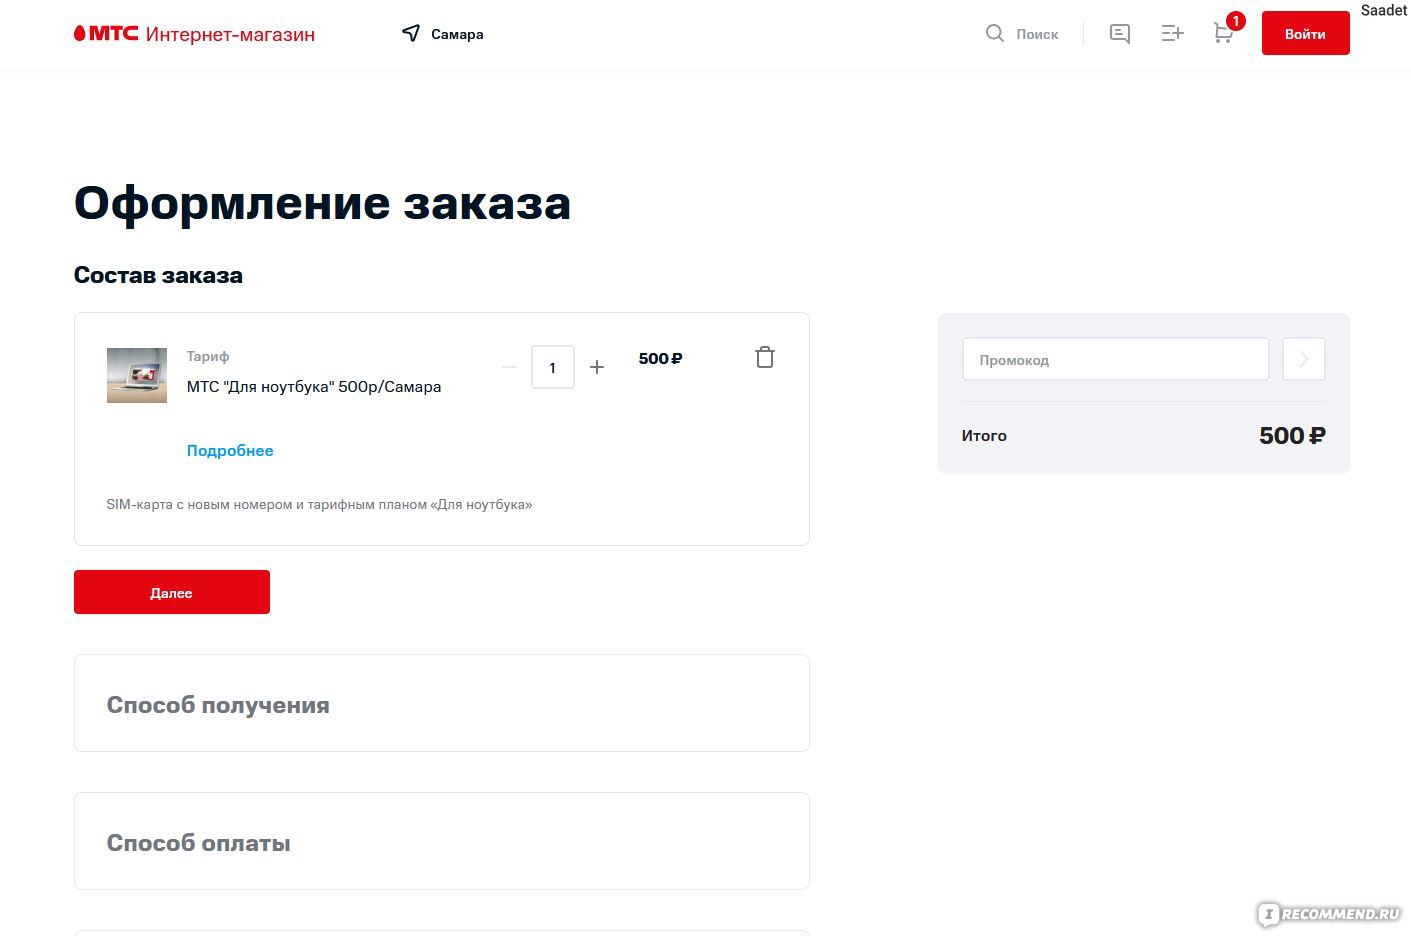Click the Промокод input field
This screenshot has width=1411, height=936.
pos(1115,359)
